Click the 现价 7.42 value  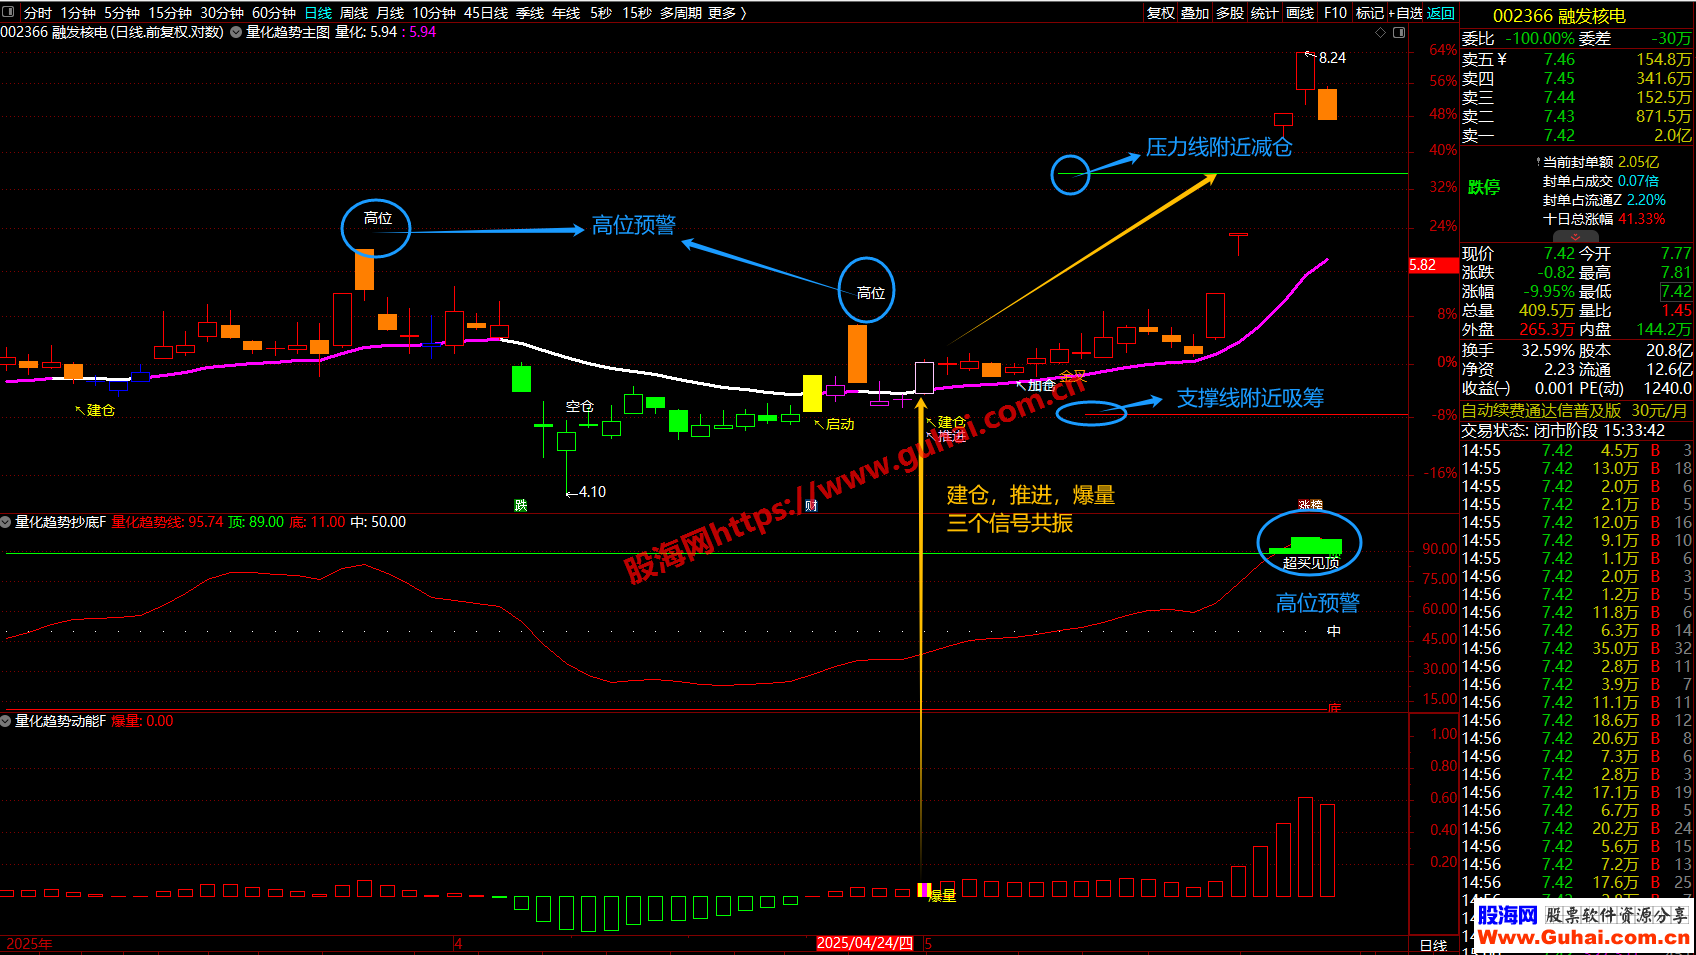[1559, 254]
